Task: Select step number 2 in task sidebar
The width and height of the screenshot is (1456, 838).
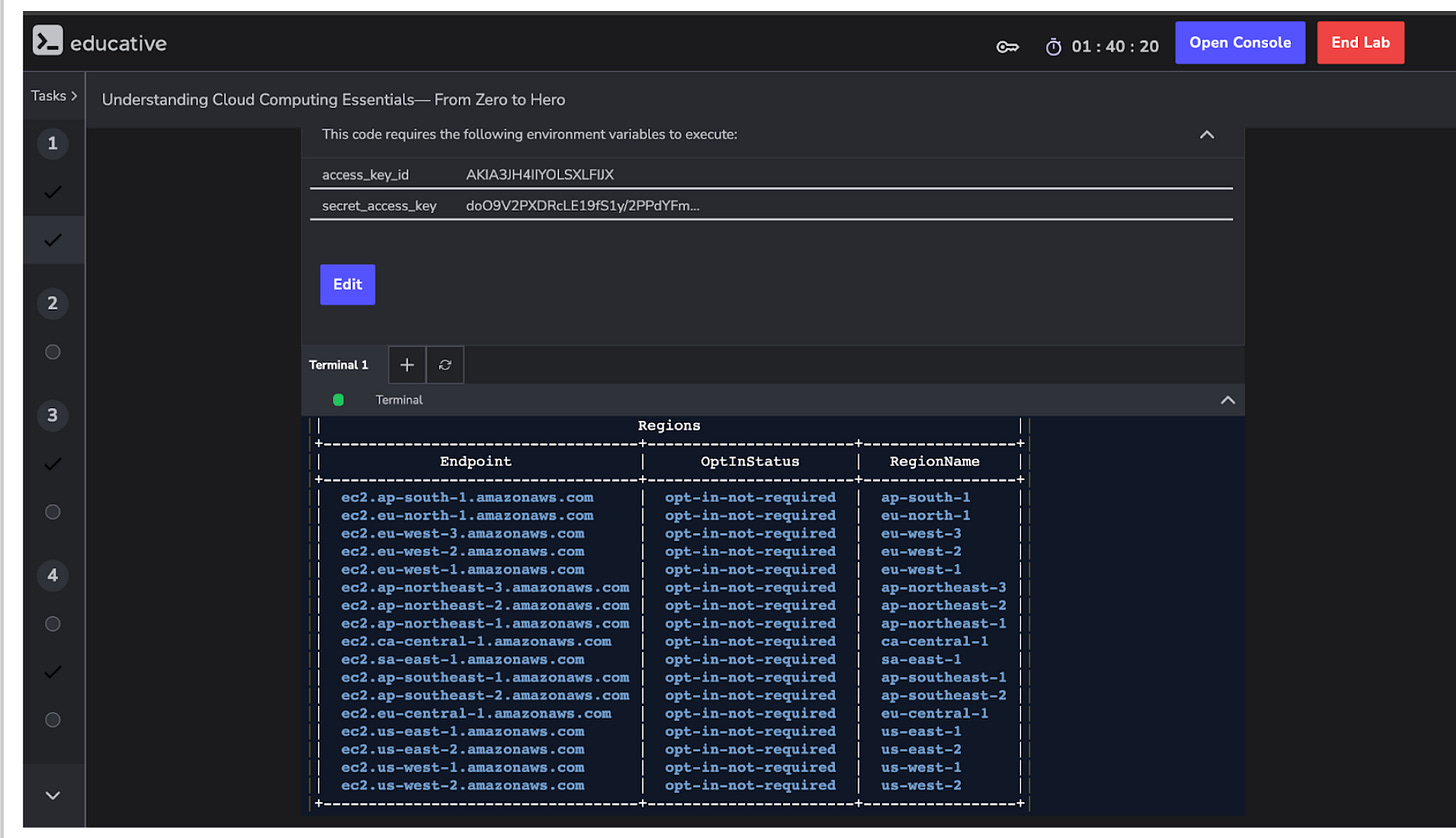Action: coord(53,304)
